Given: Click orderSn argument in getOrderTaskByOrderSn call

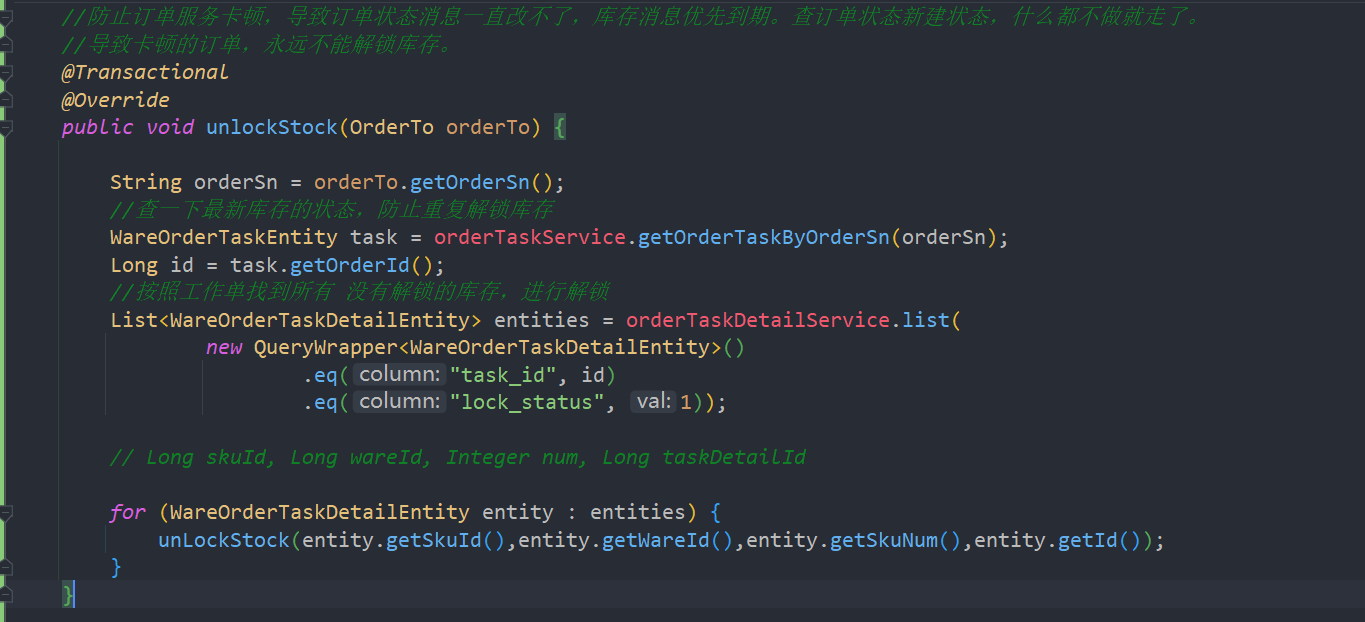Looking at the screenshot, I should 944,237.
